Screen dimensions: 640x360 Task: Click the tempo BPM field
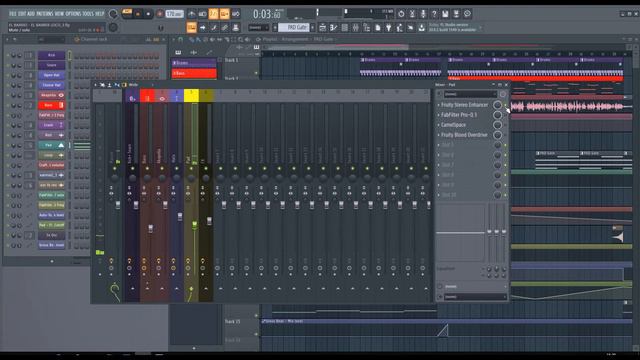point(174,14)
